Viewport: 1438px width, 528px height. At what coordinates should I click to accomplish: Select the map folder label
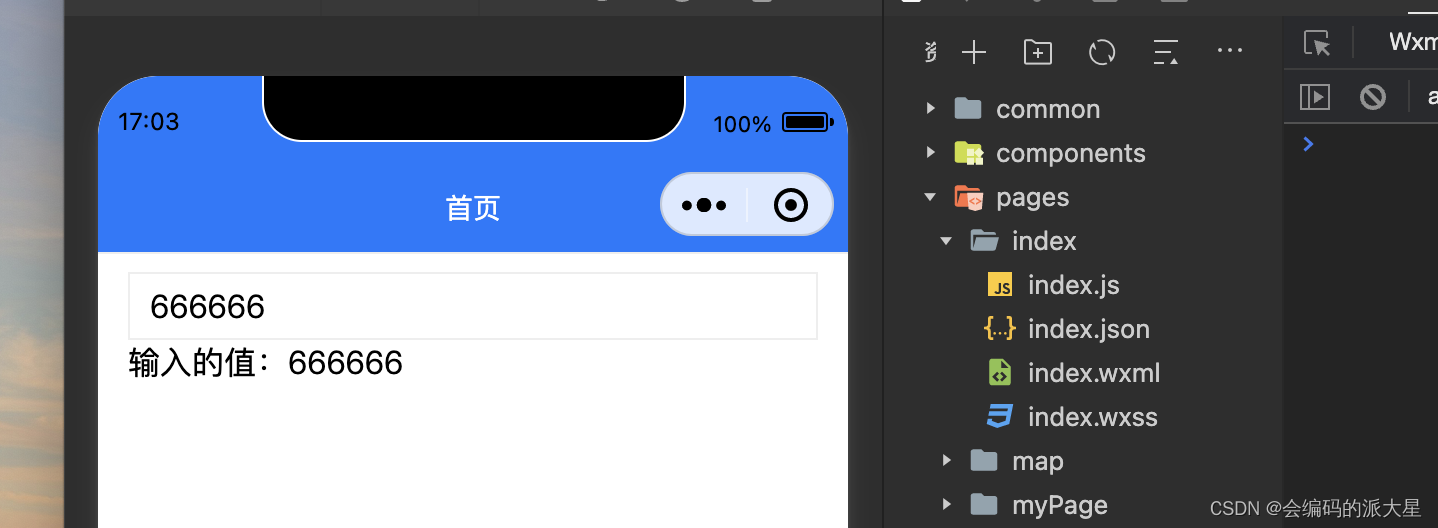1038,462
